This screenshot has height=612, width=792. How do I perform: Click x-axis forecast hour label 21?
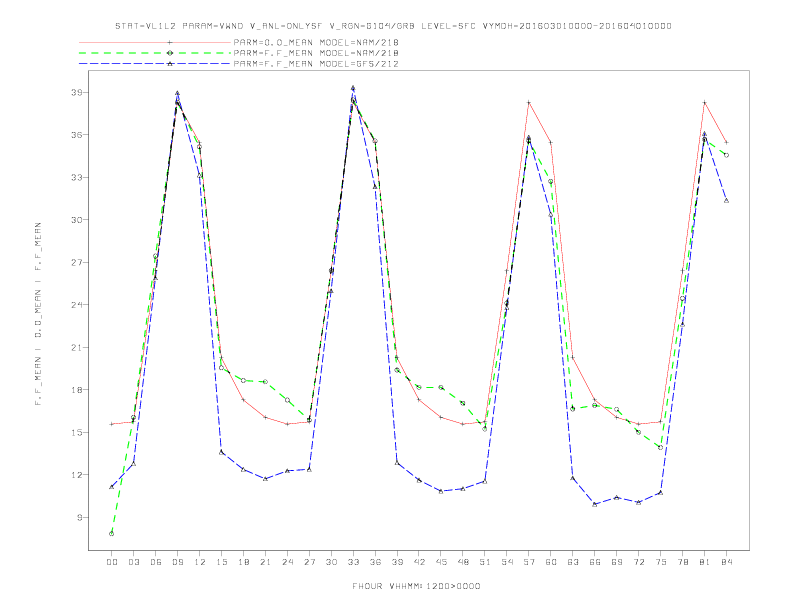click(x=265, y=562)
